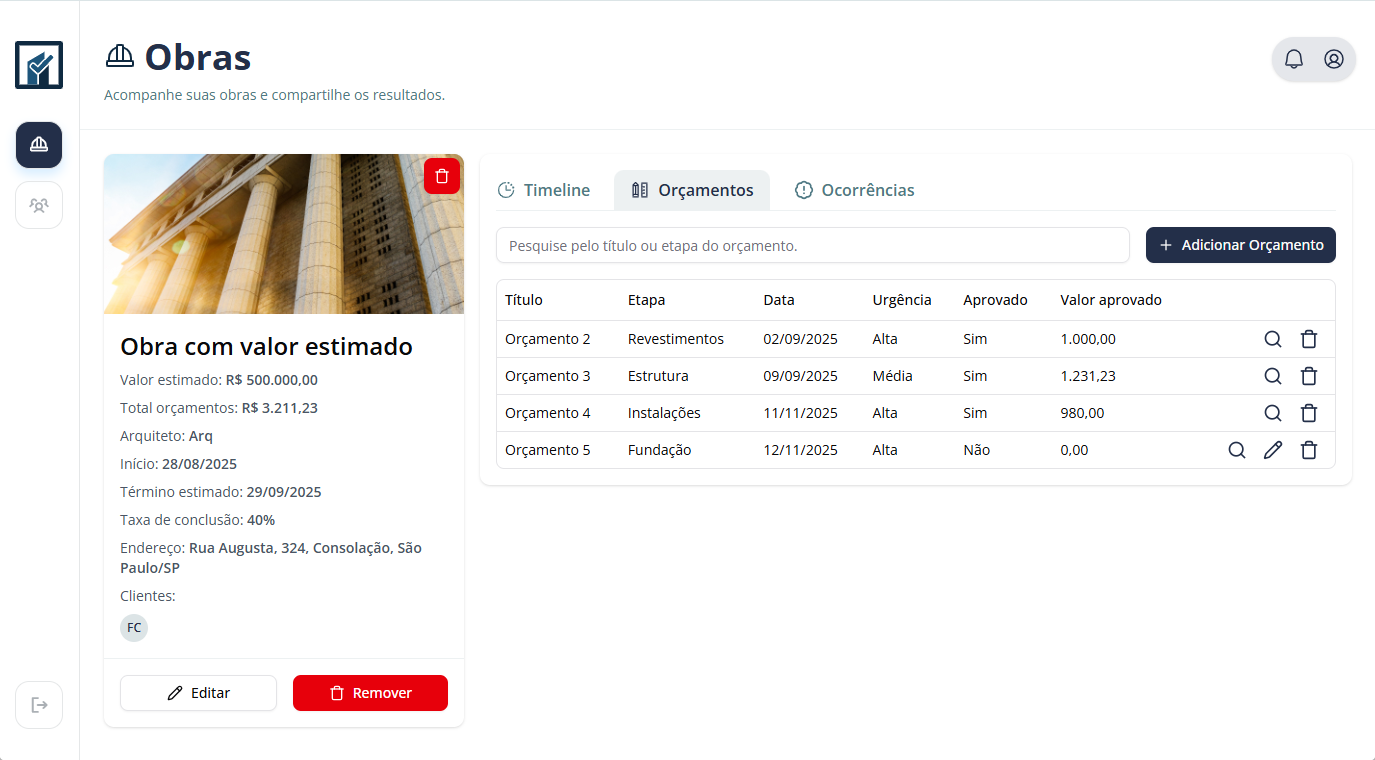The image size is (1375, 760).
Task: View details of Orçamento 4
Action: pos(1272,413)
